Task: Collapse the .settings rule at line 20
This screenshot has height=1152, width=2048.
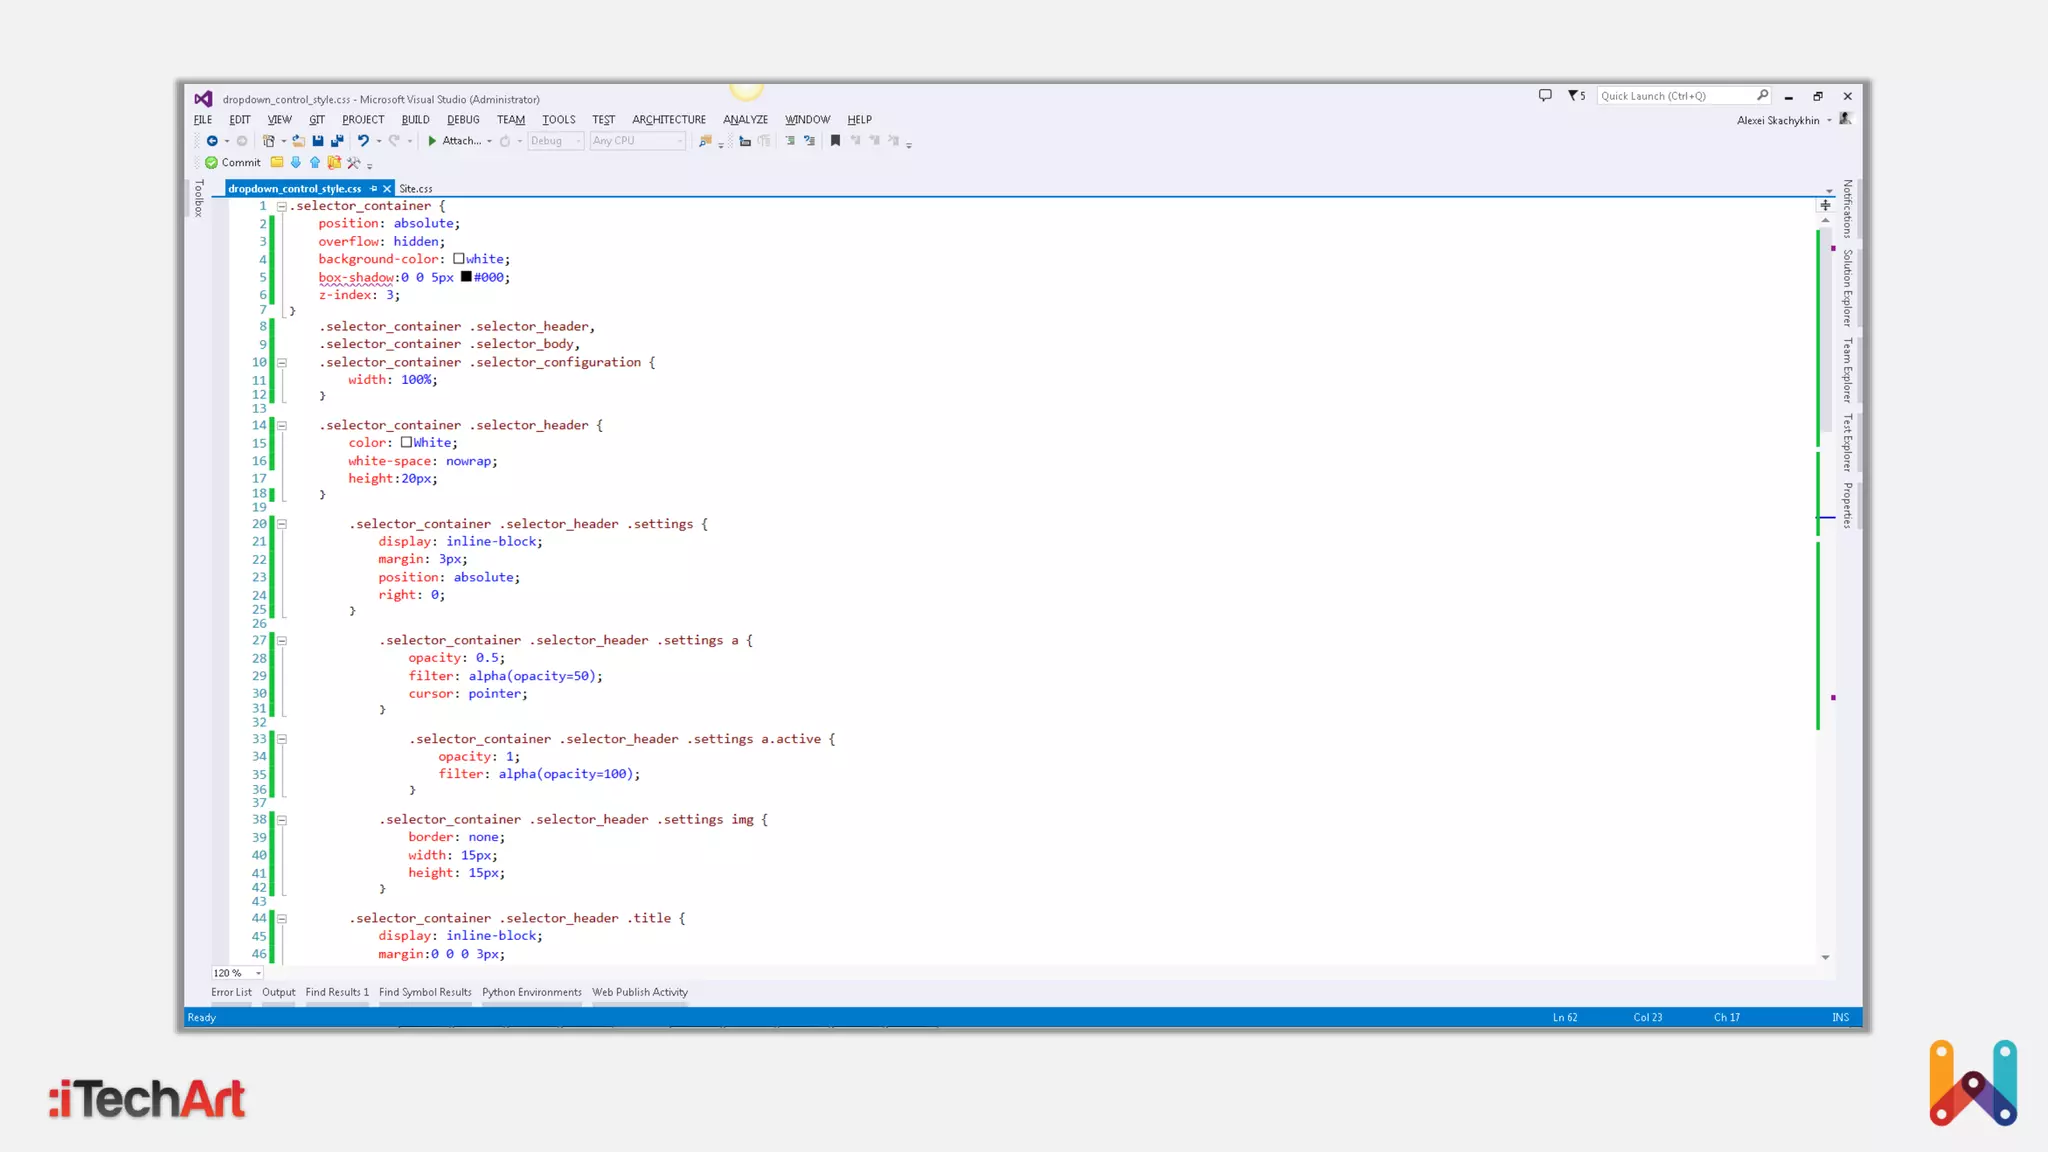Action: pos(282,524)
